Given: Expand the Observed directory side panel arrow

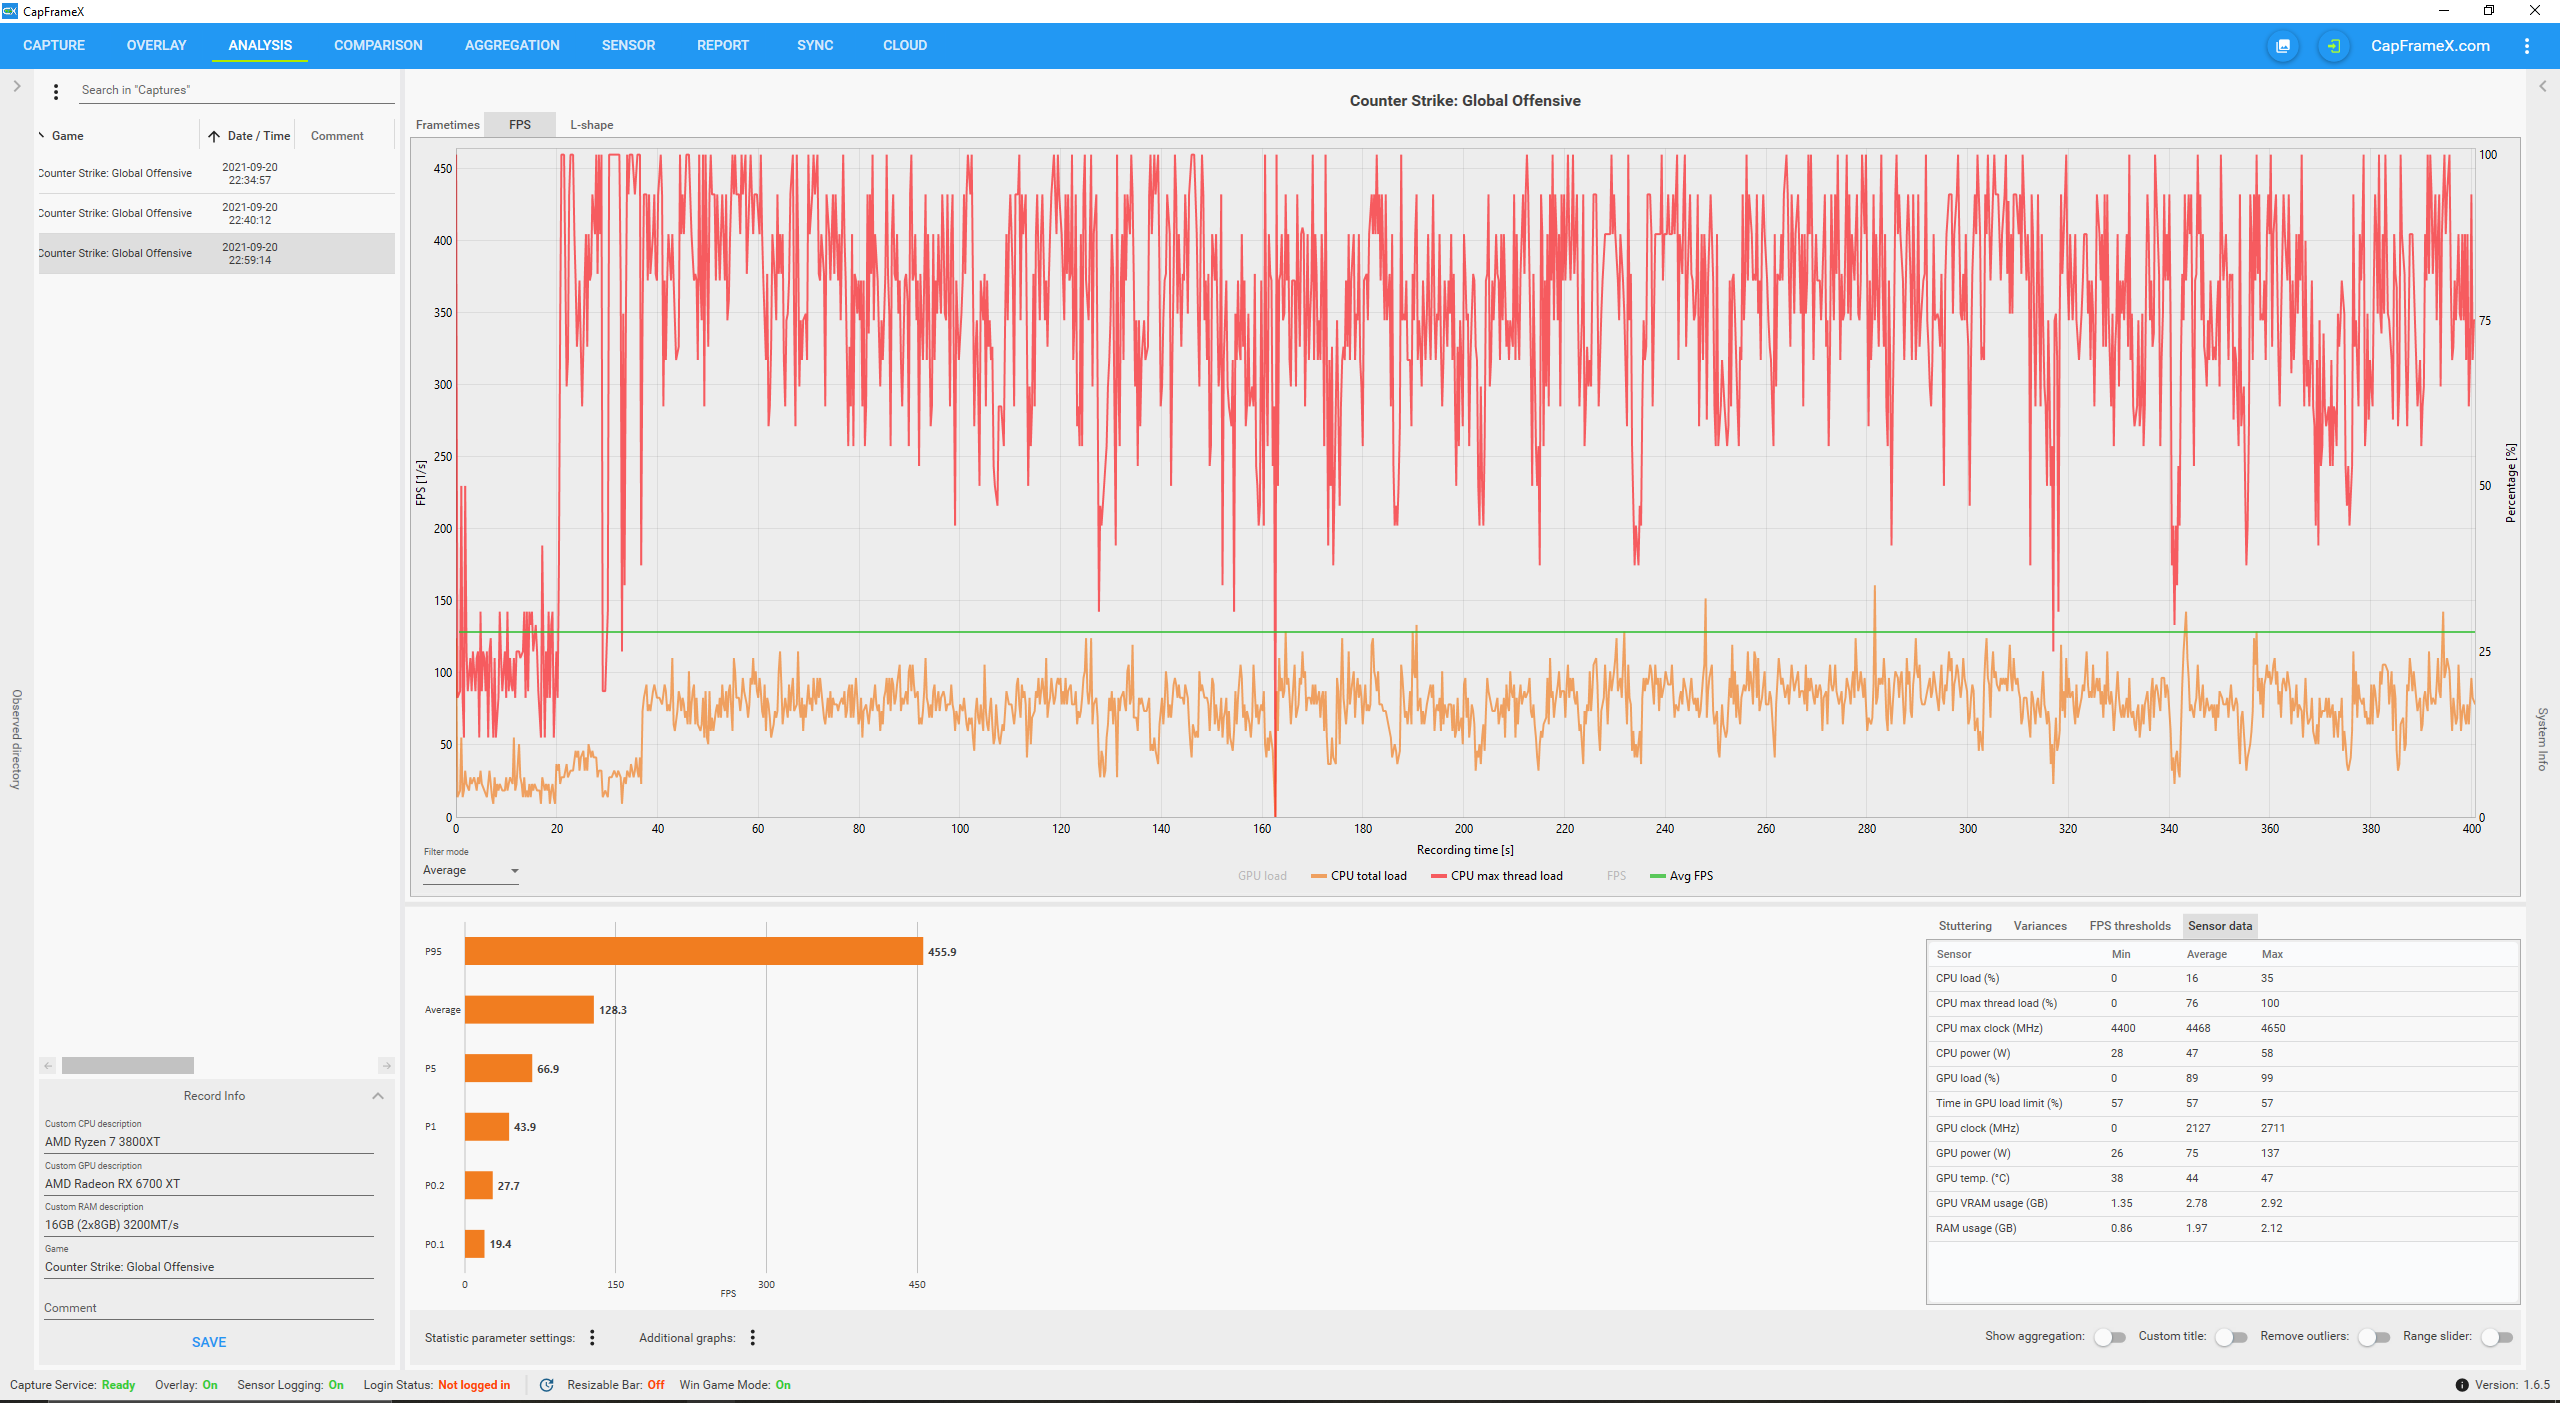Looking at the screenshot, I should 17,86.
